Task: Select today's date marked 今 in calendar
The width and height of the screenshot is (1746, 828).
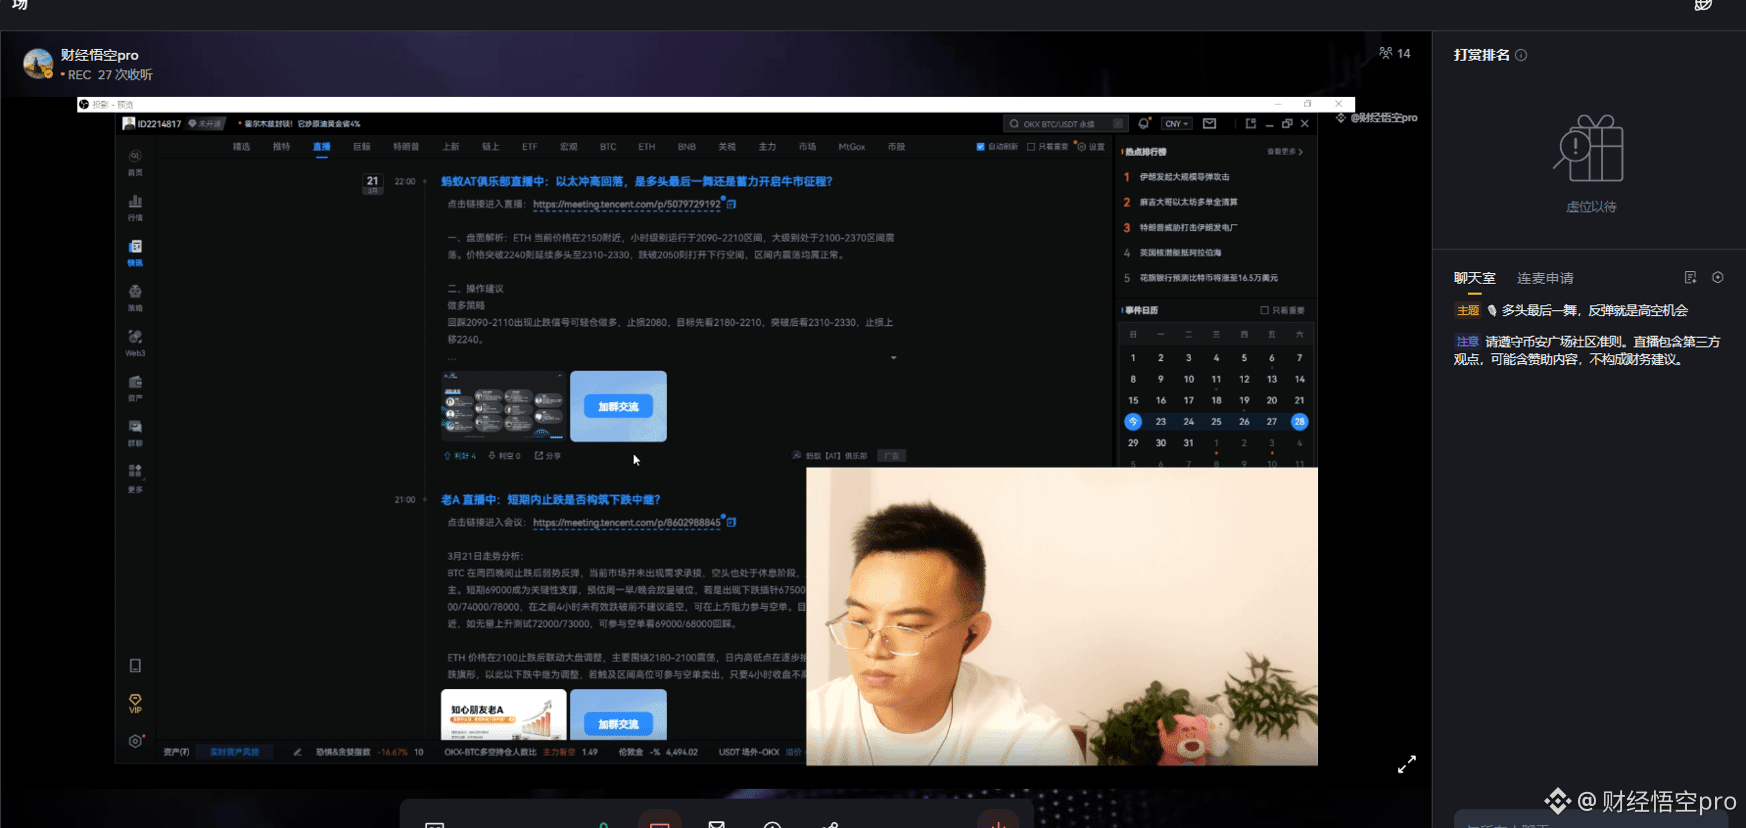Action: [1133, 421]
